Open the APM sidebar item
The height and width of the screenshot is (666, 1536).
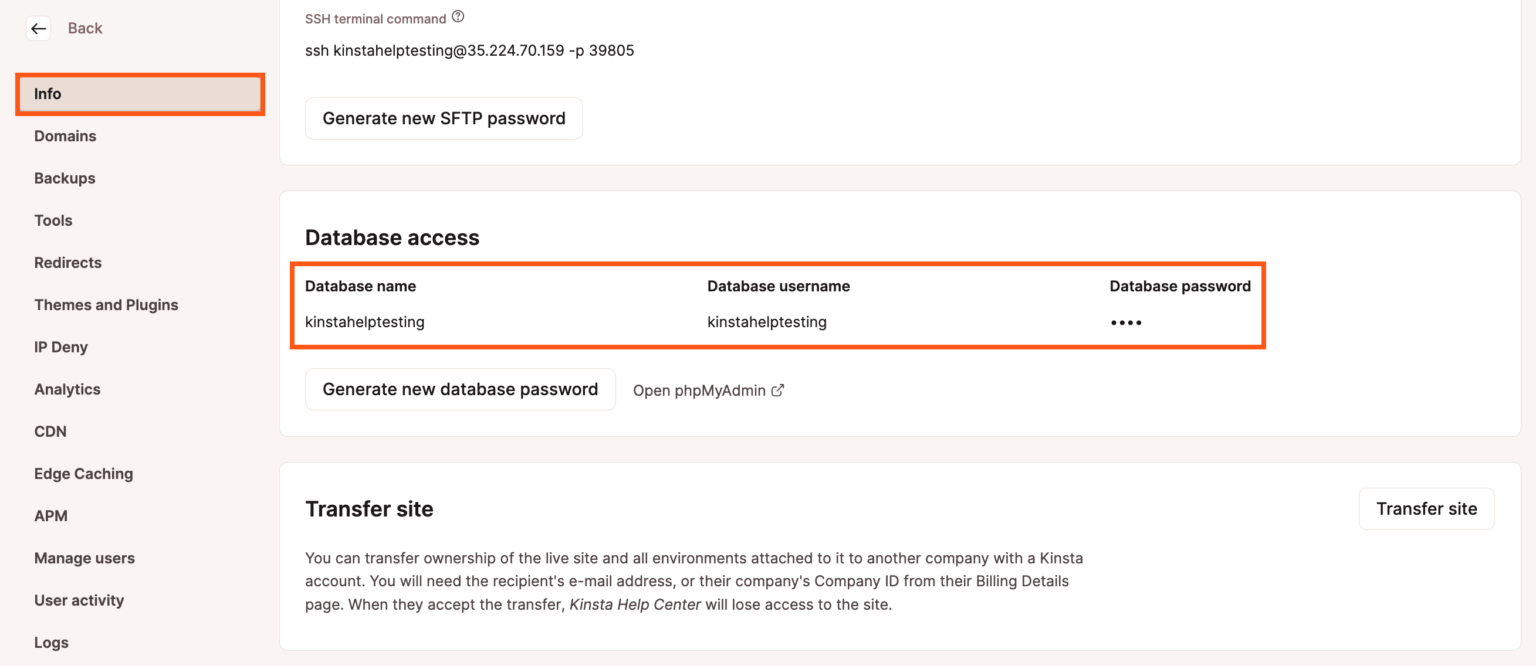pos(51,516)
